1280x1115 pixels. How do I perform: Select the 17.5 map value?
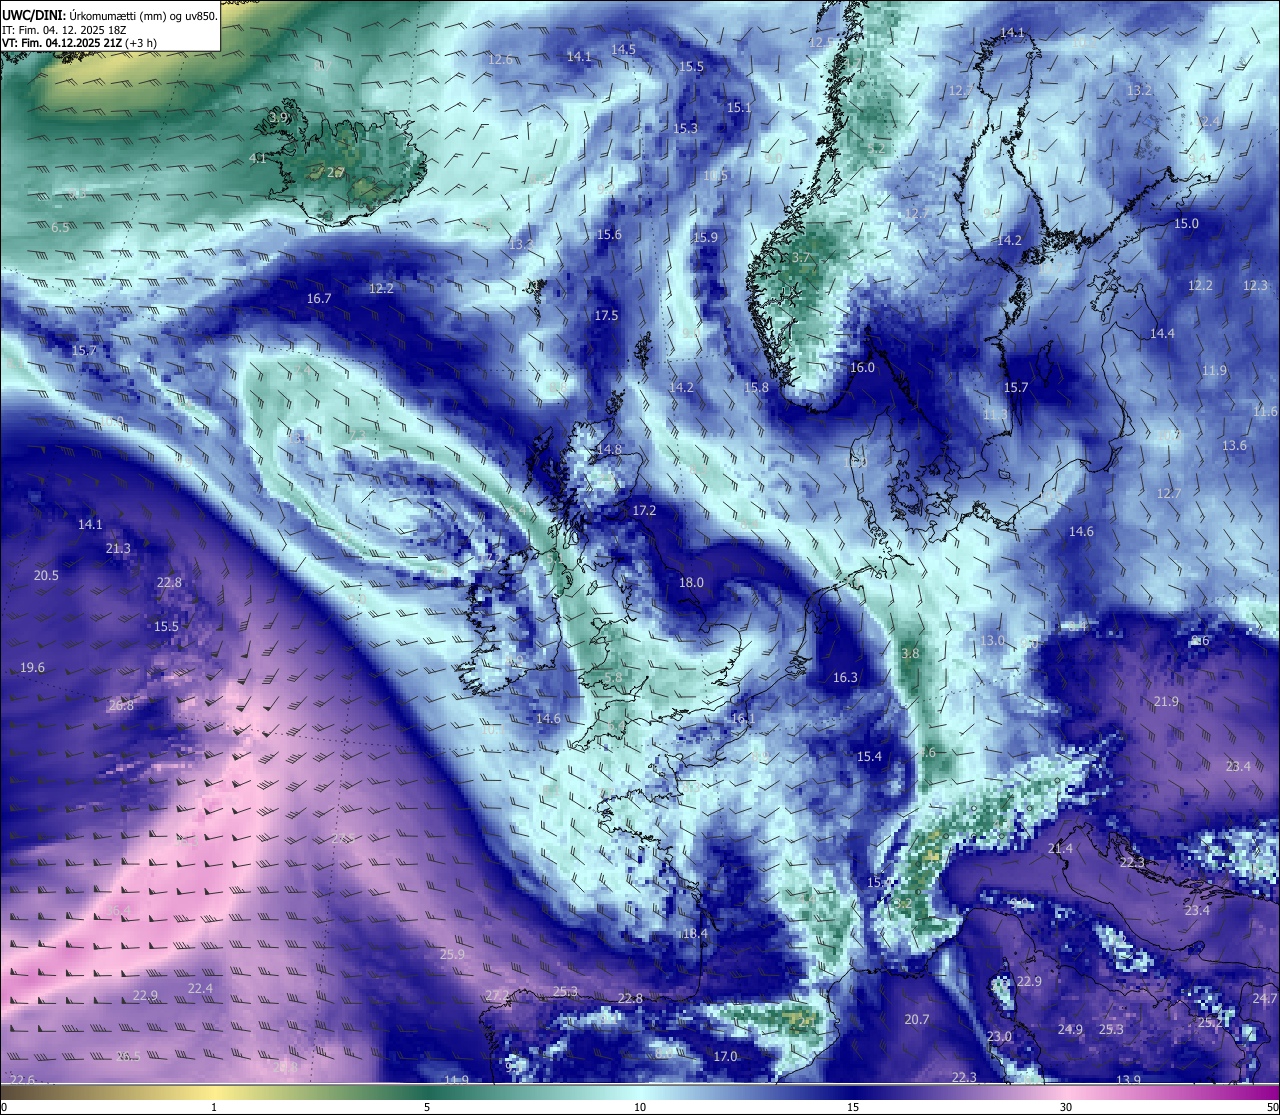(x=606, y=316)
